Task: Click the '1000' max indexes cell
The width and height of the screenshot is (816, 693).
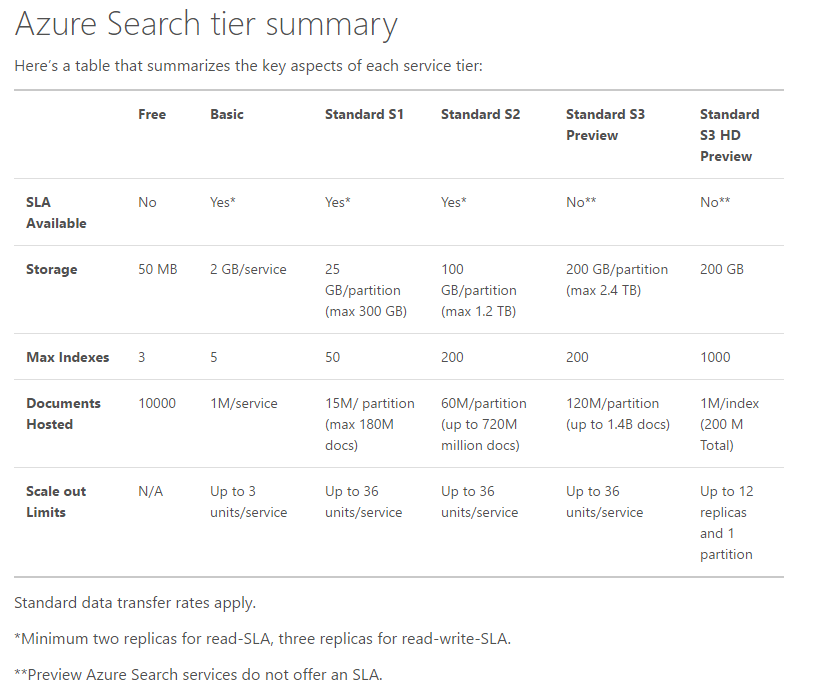Action: click(x=715, y=357)
